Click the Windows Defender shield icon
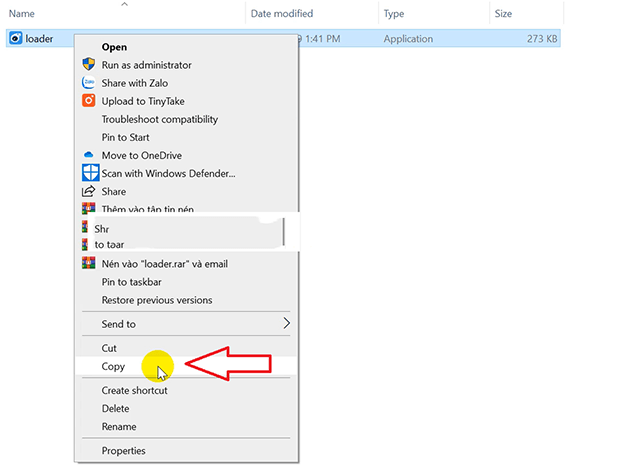 tap(89, 173)
